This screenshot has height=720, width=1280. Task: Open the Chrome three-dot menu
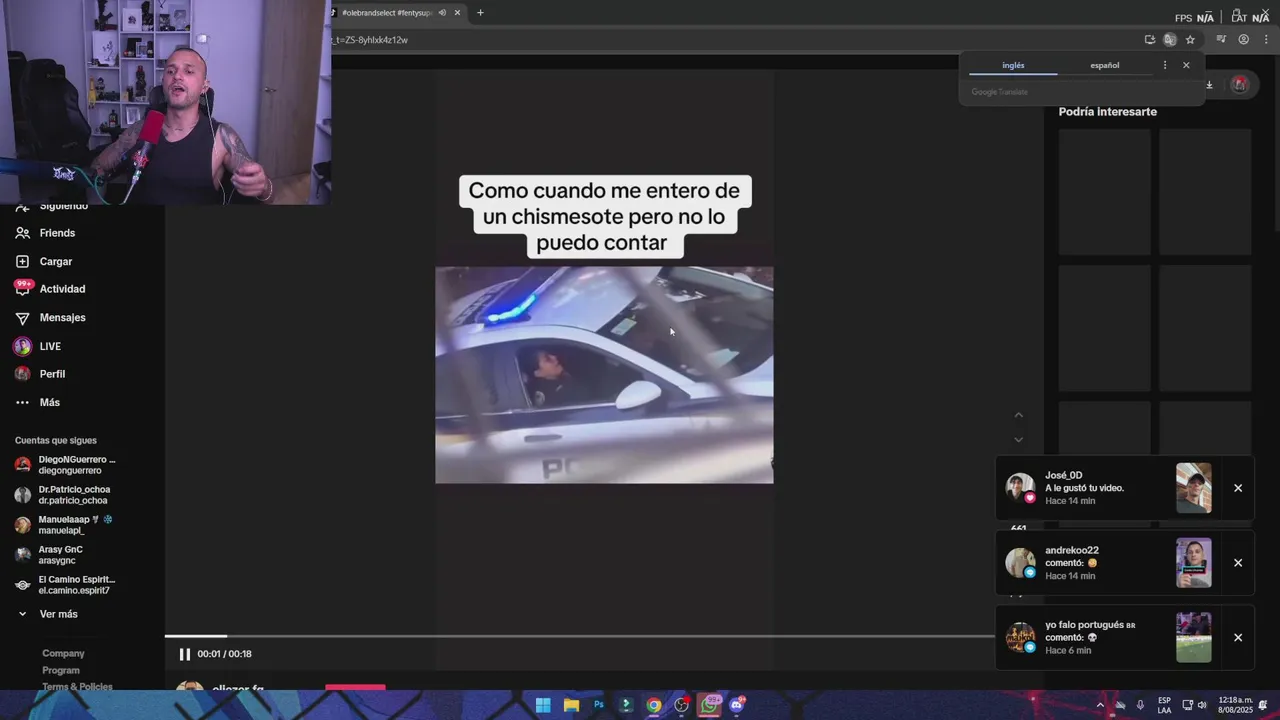(1266, 40)
